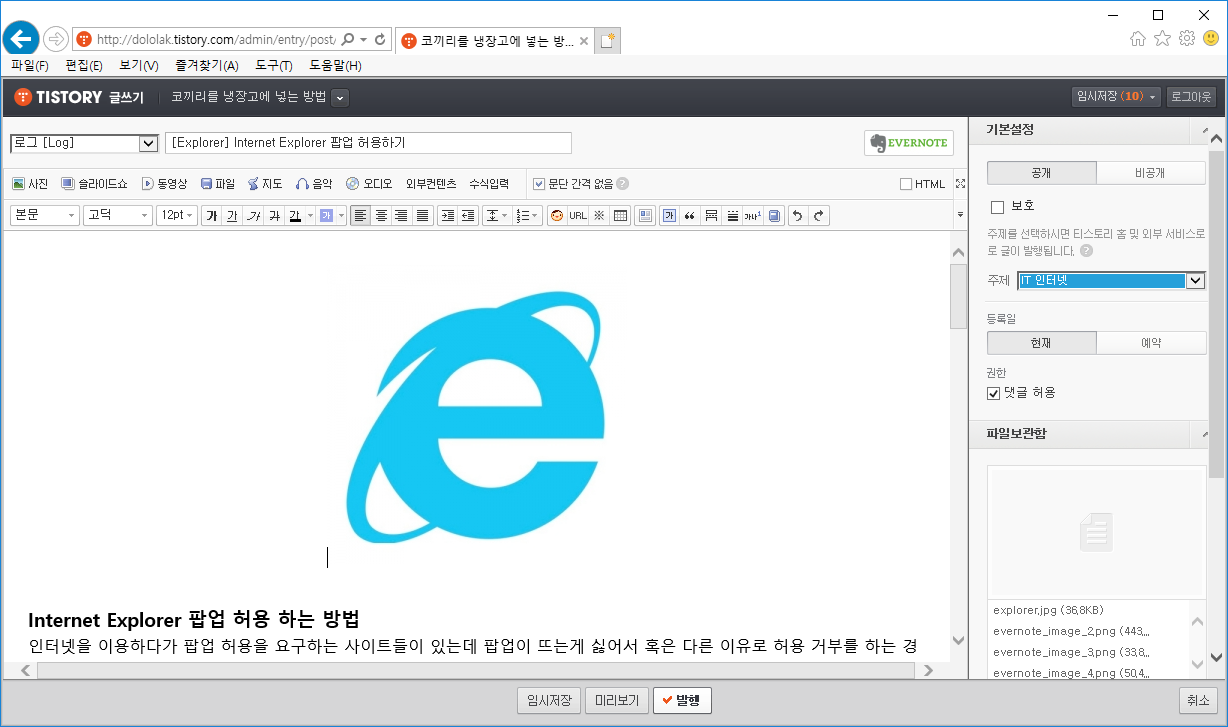This screenshot has height=727, width=1228.
Task: Open the 고딕 font dropdown
Action: [118, 215]
